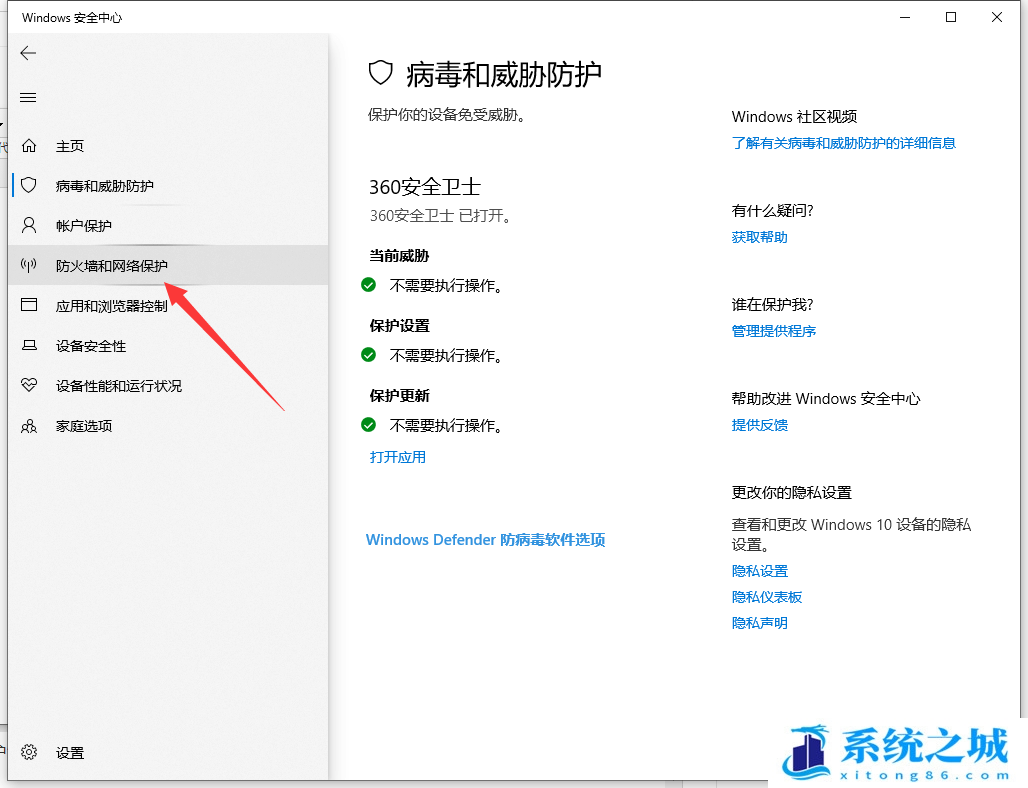The image size is (1028, 788).
Task: Click the shield icon in the sidebar
Action: [29, 185]
